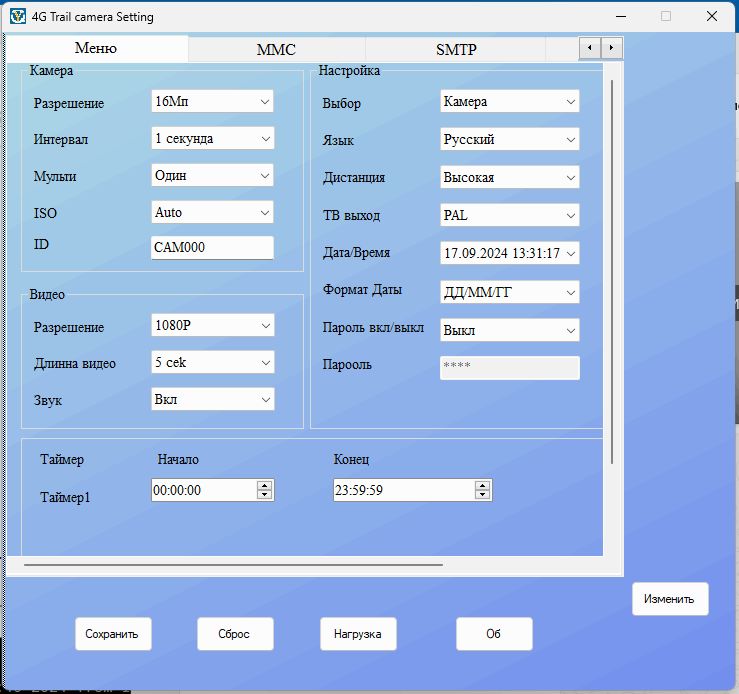Viewport: 739px width, 694px height.
Task: Toggle the Звук sound dropdown
Action: tap(265, 400)
